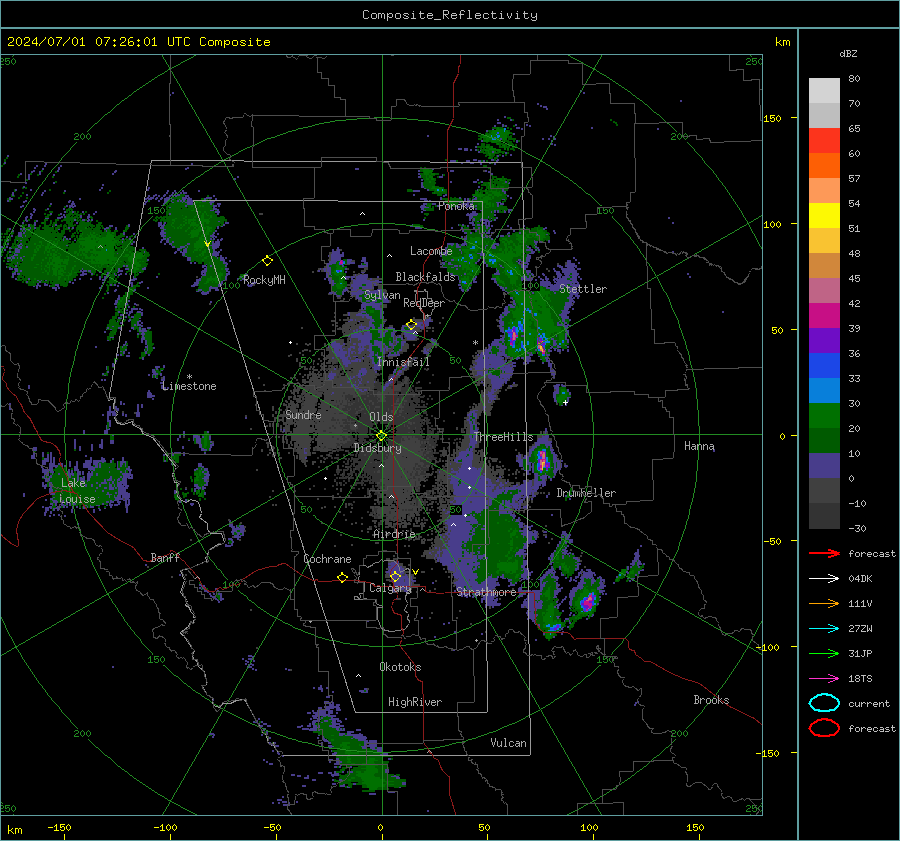Click the Ponoka town label
Screen dimensions: 900x841
(x=456, y=206)
